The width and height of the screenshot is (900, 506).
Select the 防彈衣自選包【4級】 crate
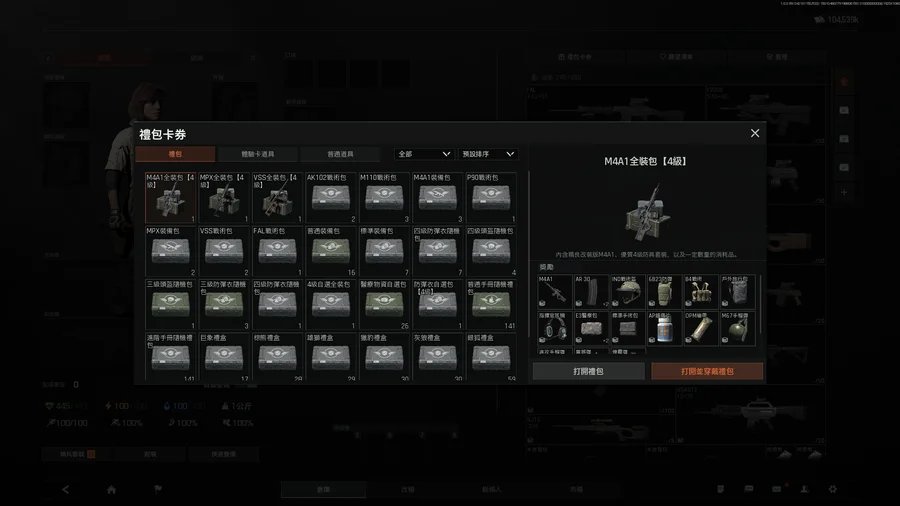437,304
